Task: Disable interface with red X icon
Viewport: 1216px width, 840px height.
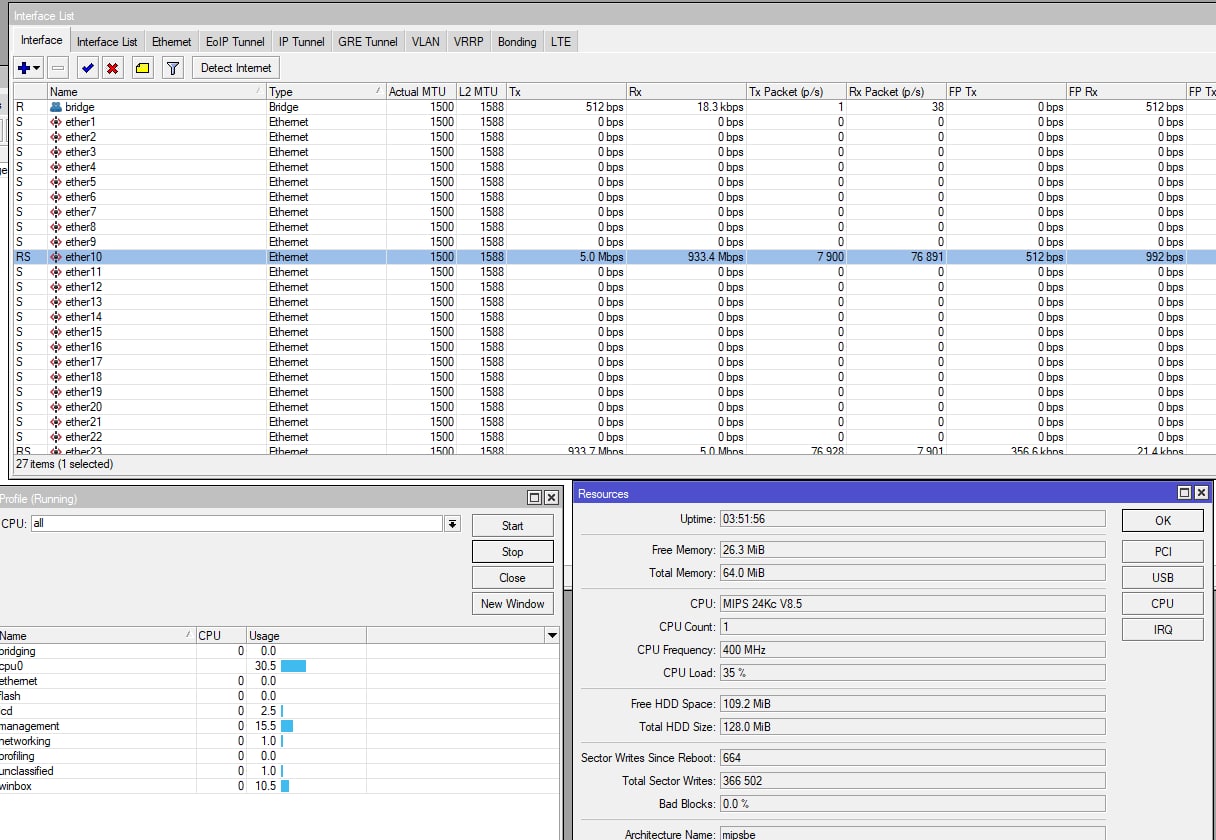Action: tap(113, 68)
